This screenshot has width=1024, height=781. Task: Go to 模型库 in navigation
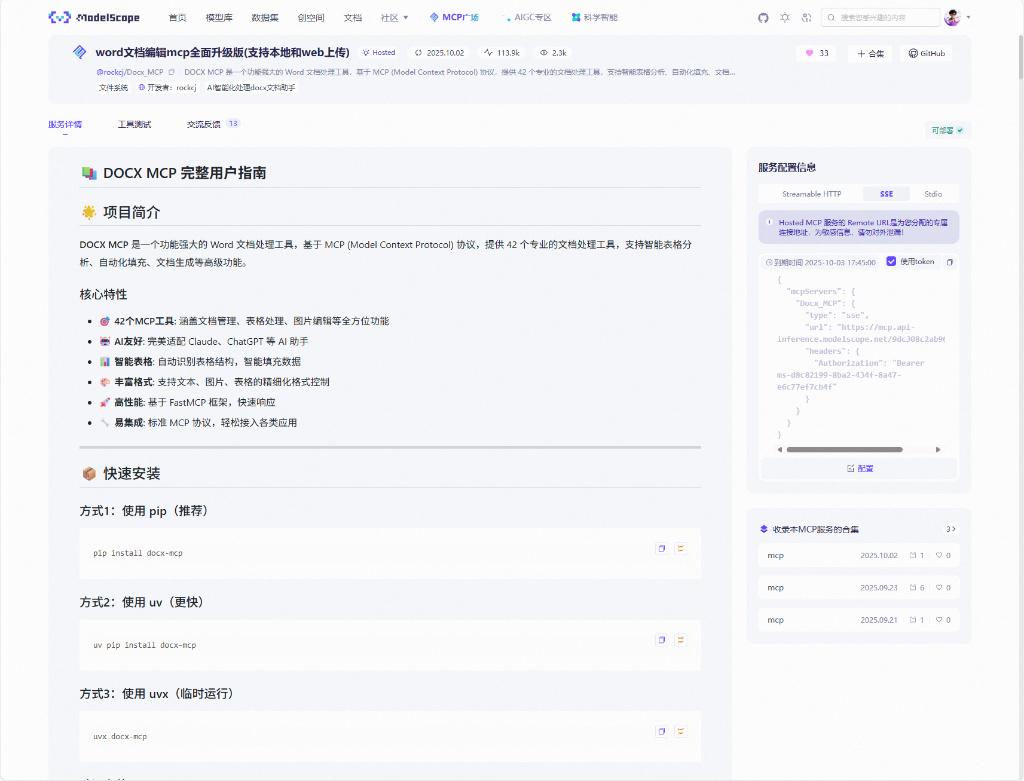[219, 18]
